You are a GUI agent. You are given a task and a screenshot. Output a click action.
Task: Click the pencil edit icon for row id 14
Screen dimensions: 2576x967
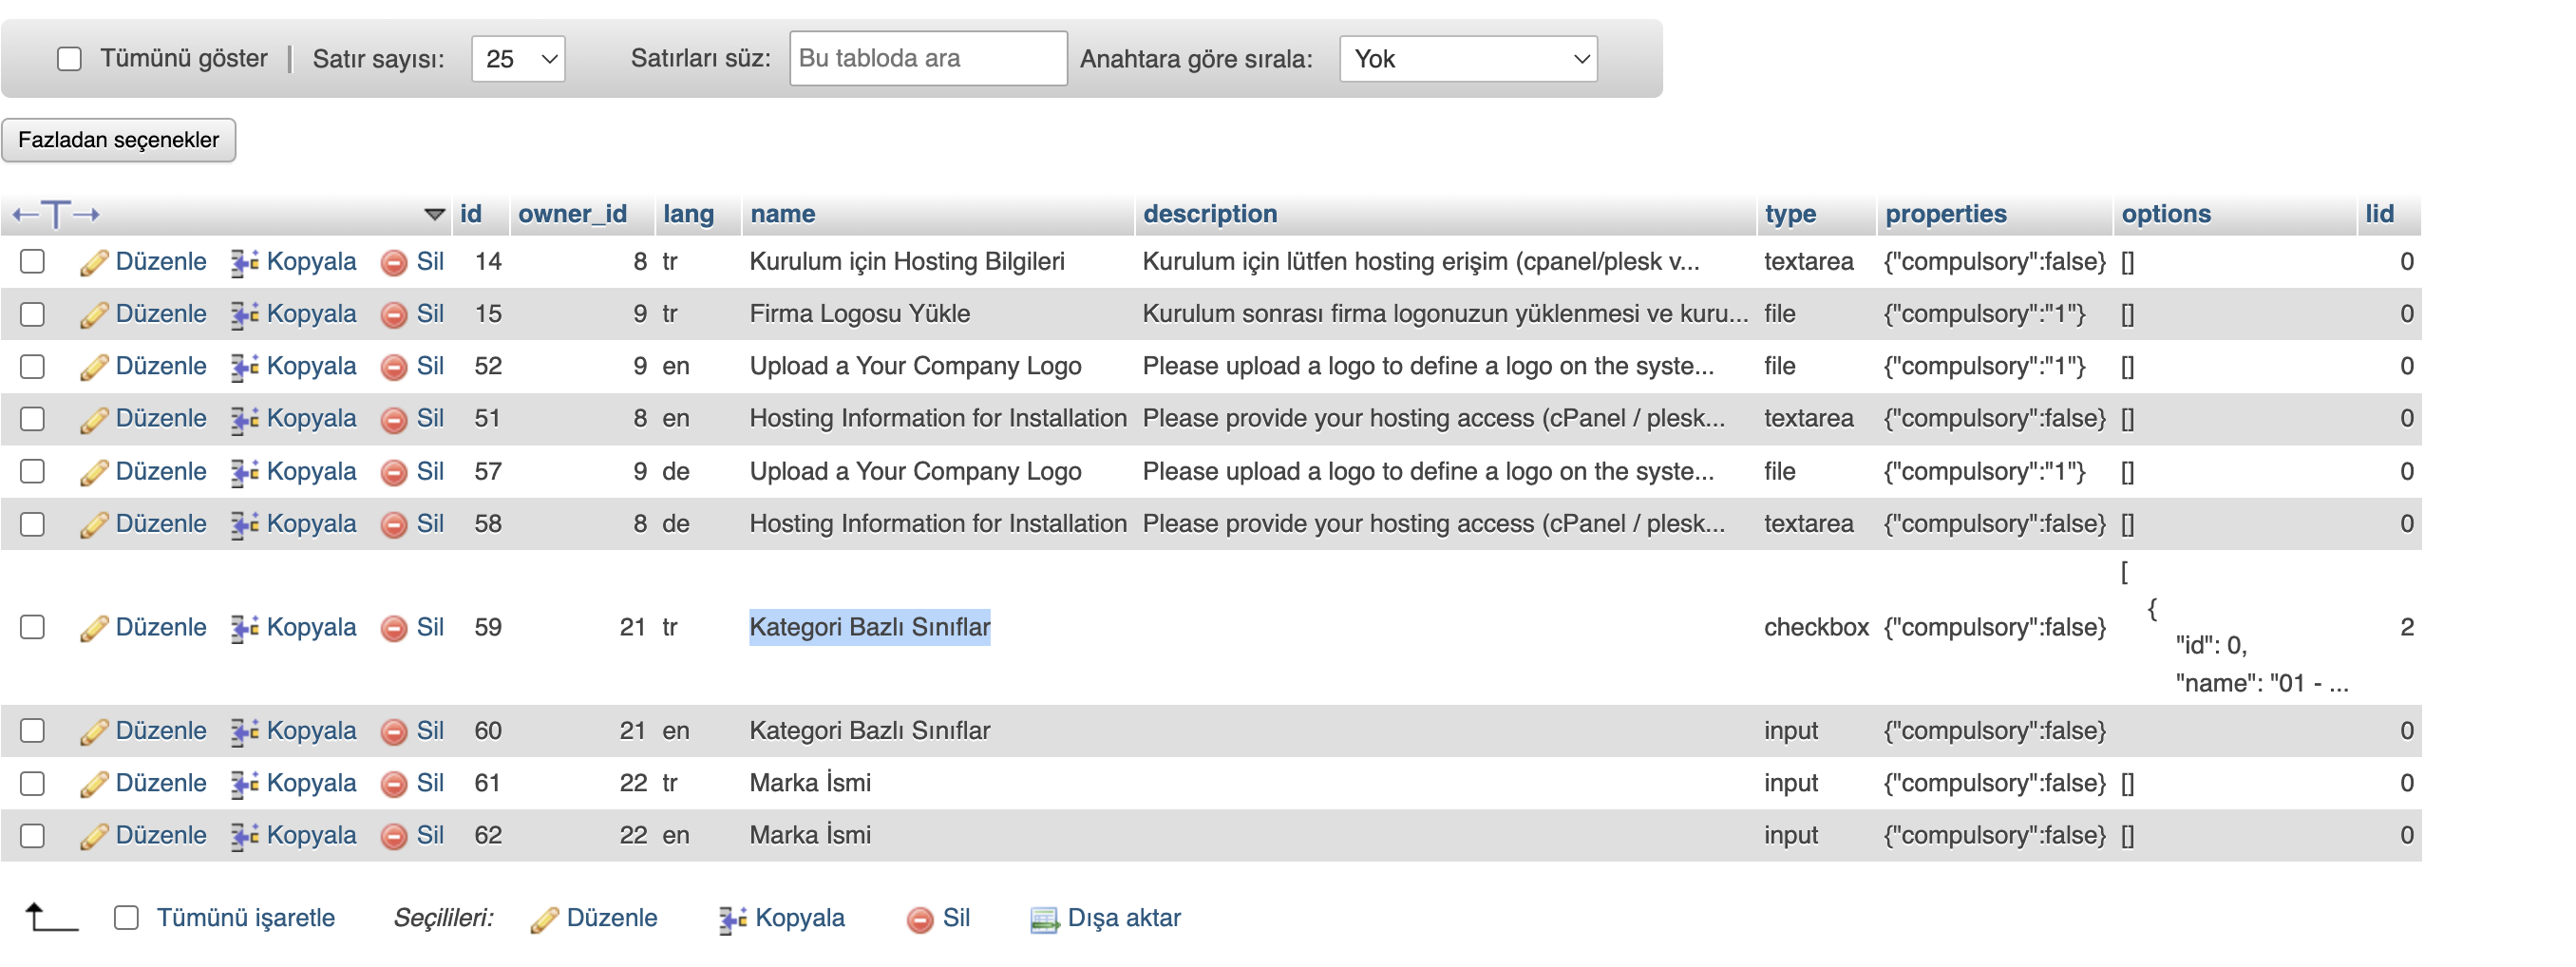tap(94, 263)
